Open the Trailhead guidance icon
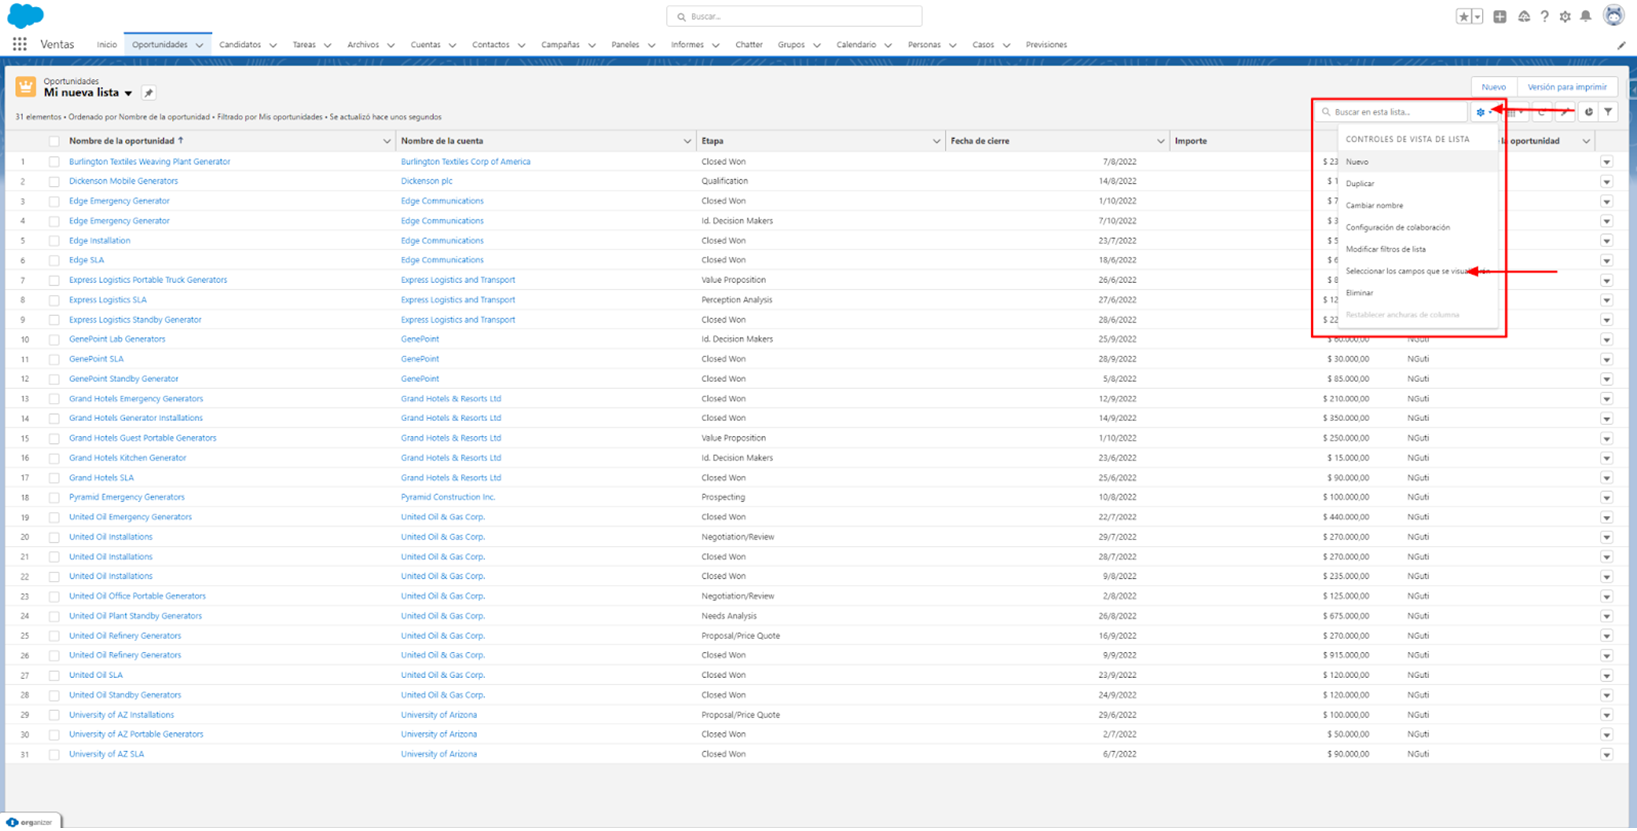The height and width of the screenshot is (831, 1637). (x=1524, y=16)
